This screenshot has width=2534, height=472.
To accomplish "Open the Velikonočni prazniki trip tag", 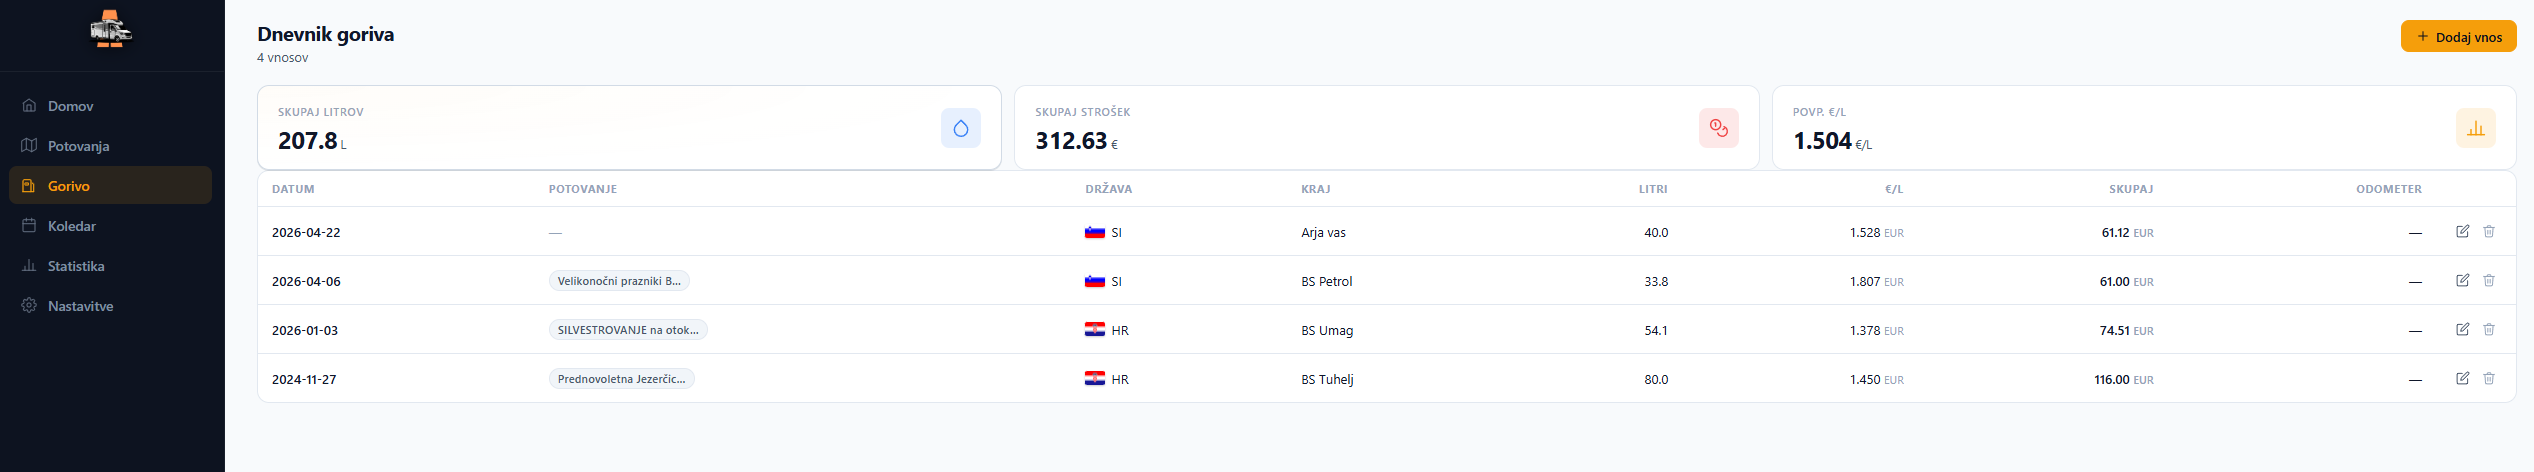I will [619, 281].
